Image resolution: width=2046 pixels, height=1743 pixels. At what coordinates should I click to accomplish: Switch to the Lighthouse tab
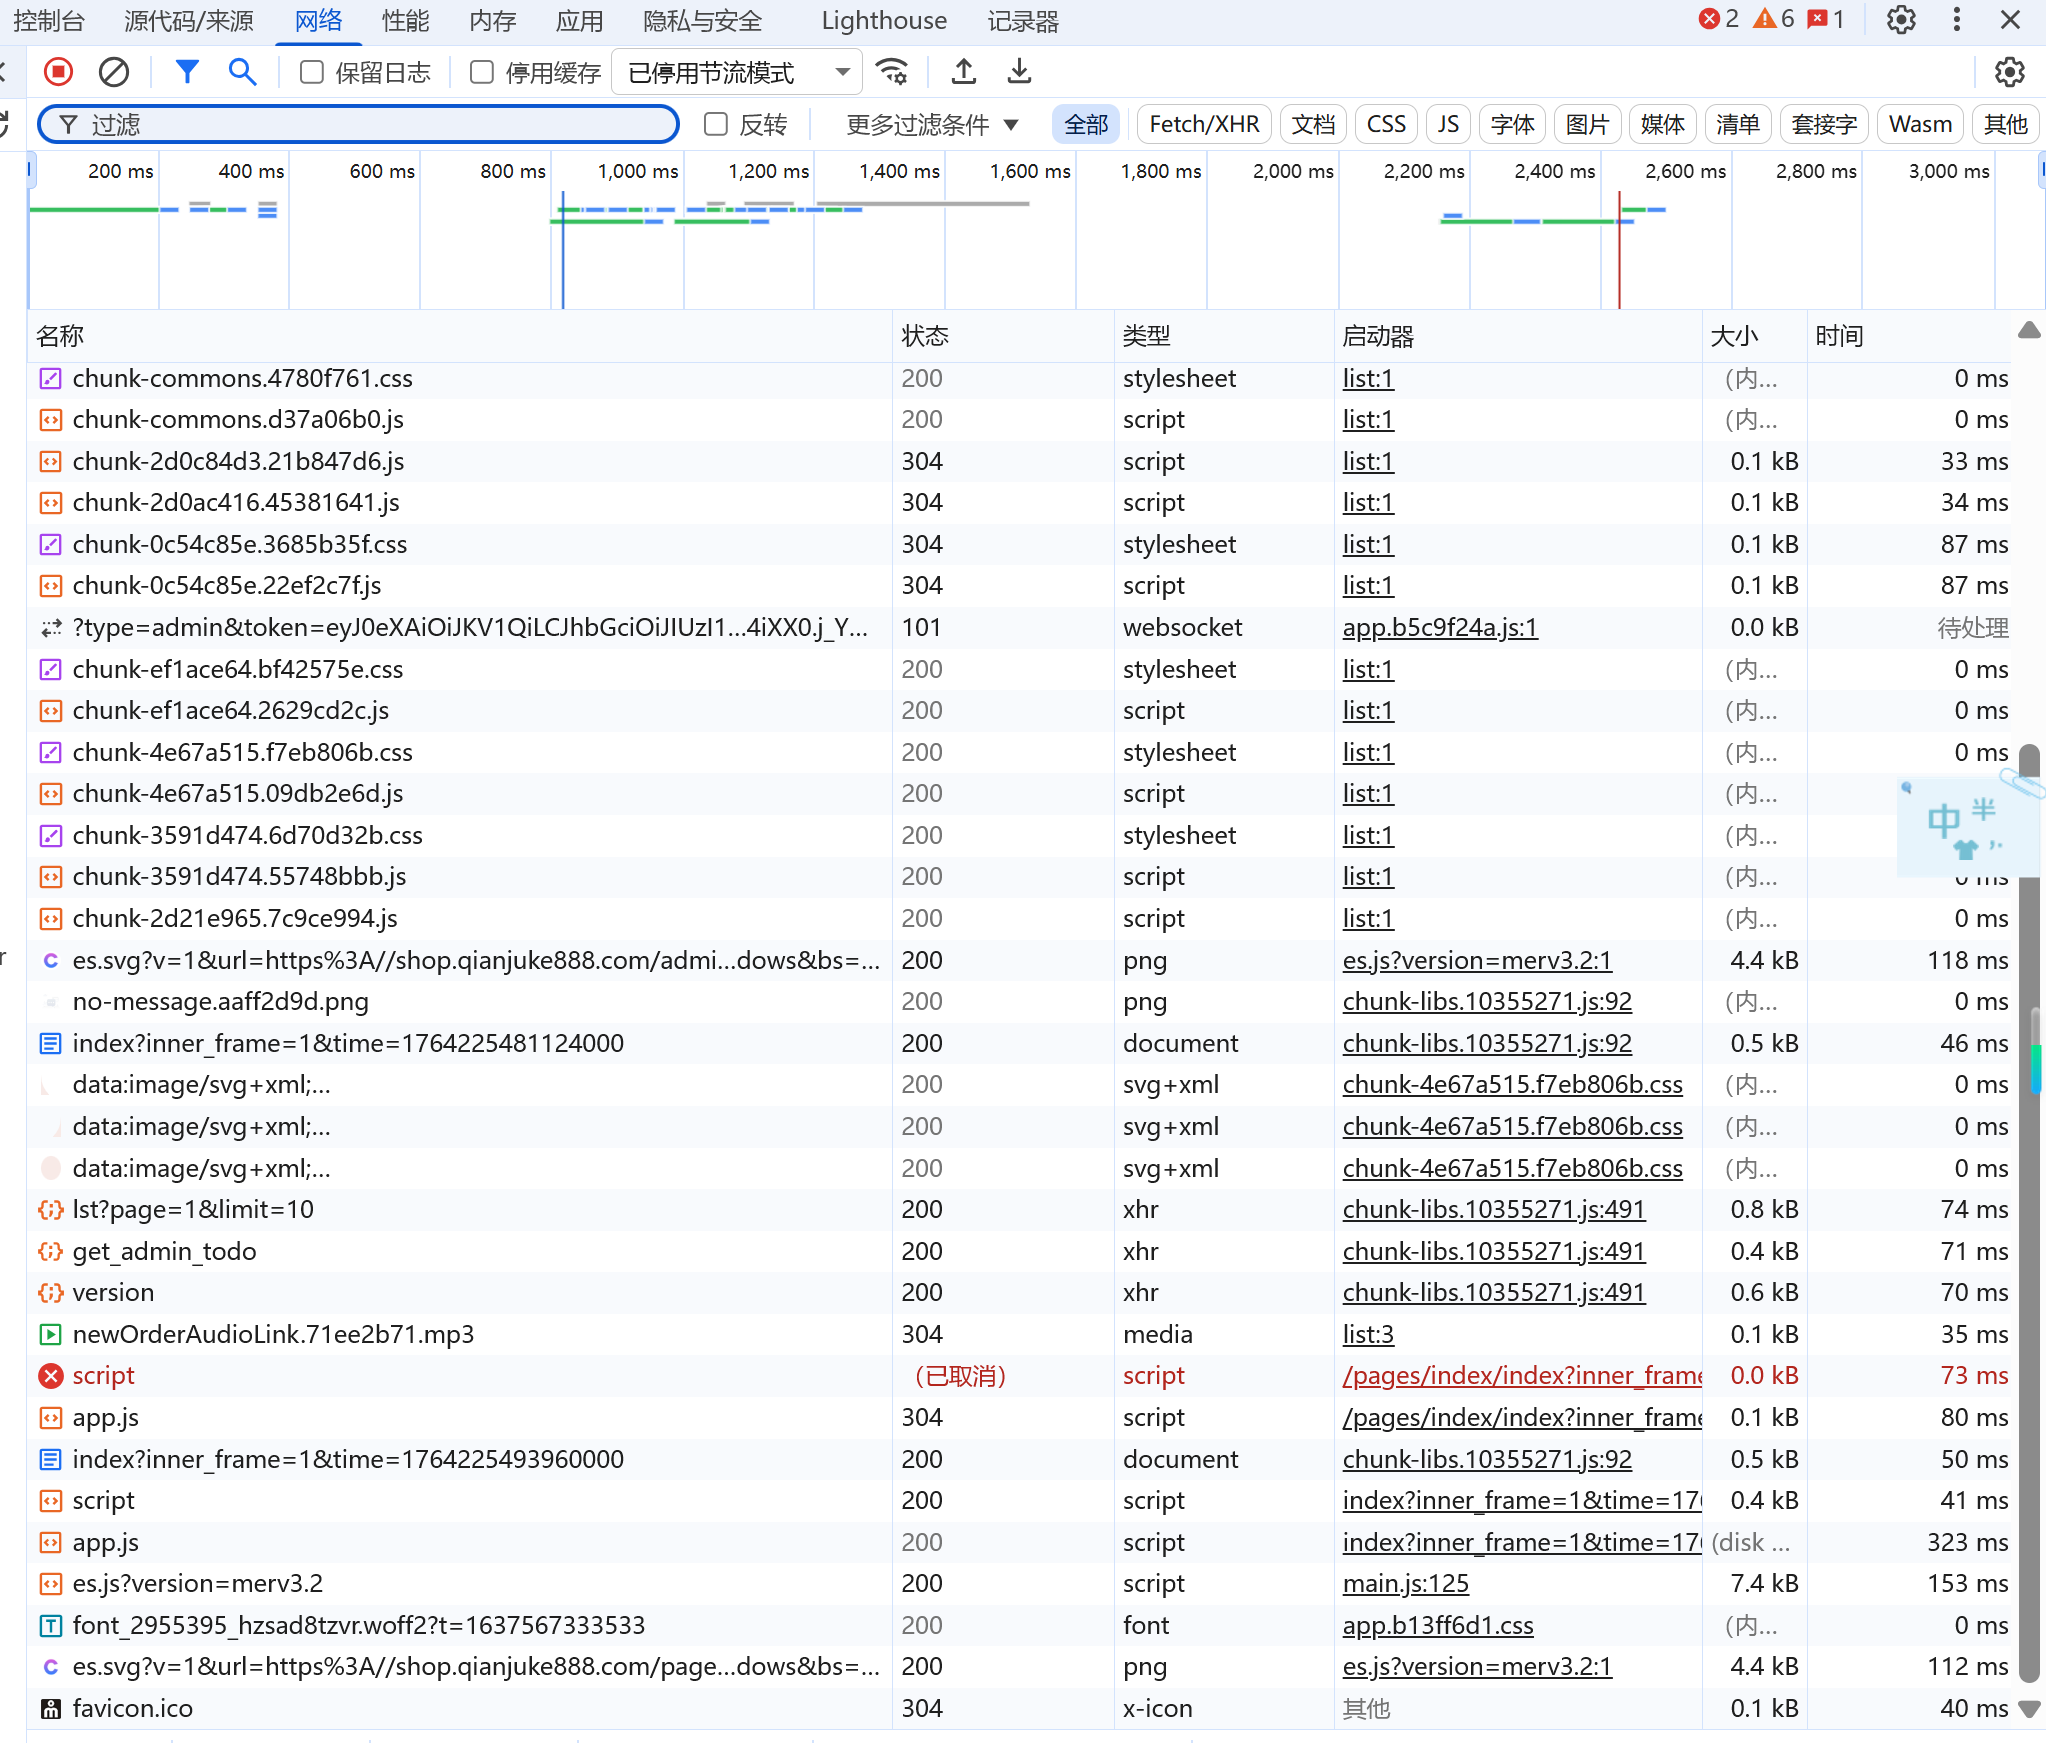tap(883, 21)
